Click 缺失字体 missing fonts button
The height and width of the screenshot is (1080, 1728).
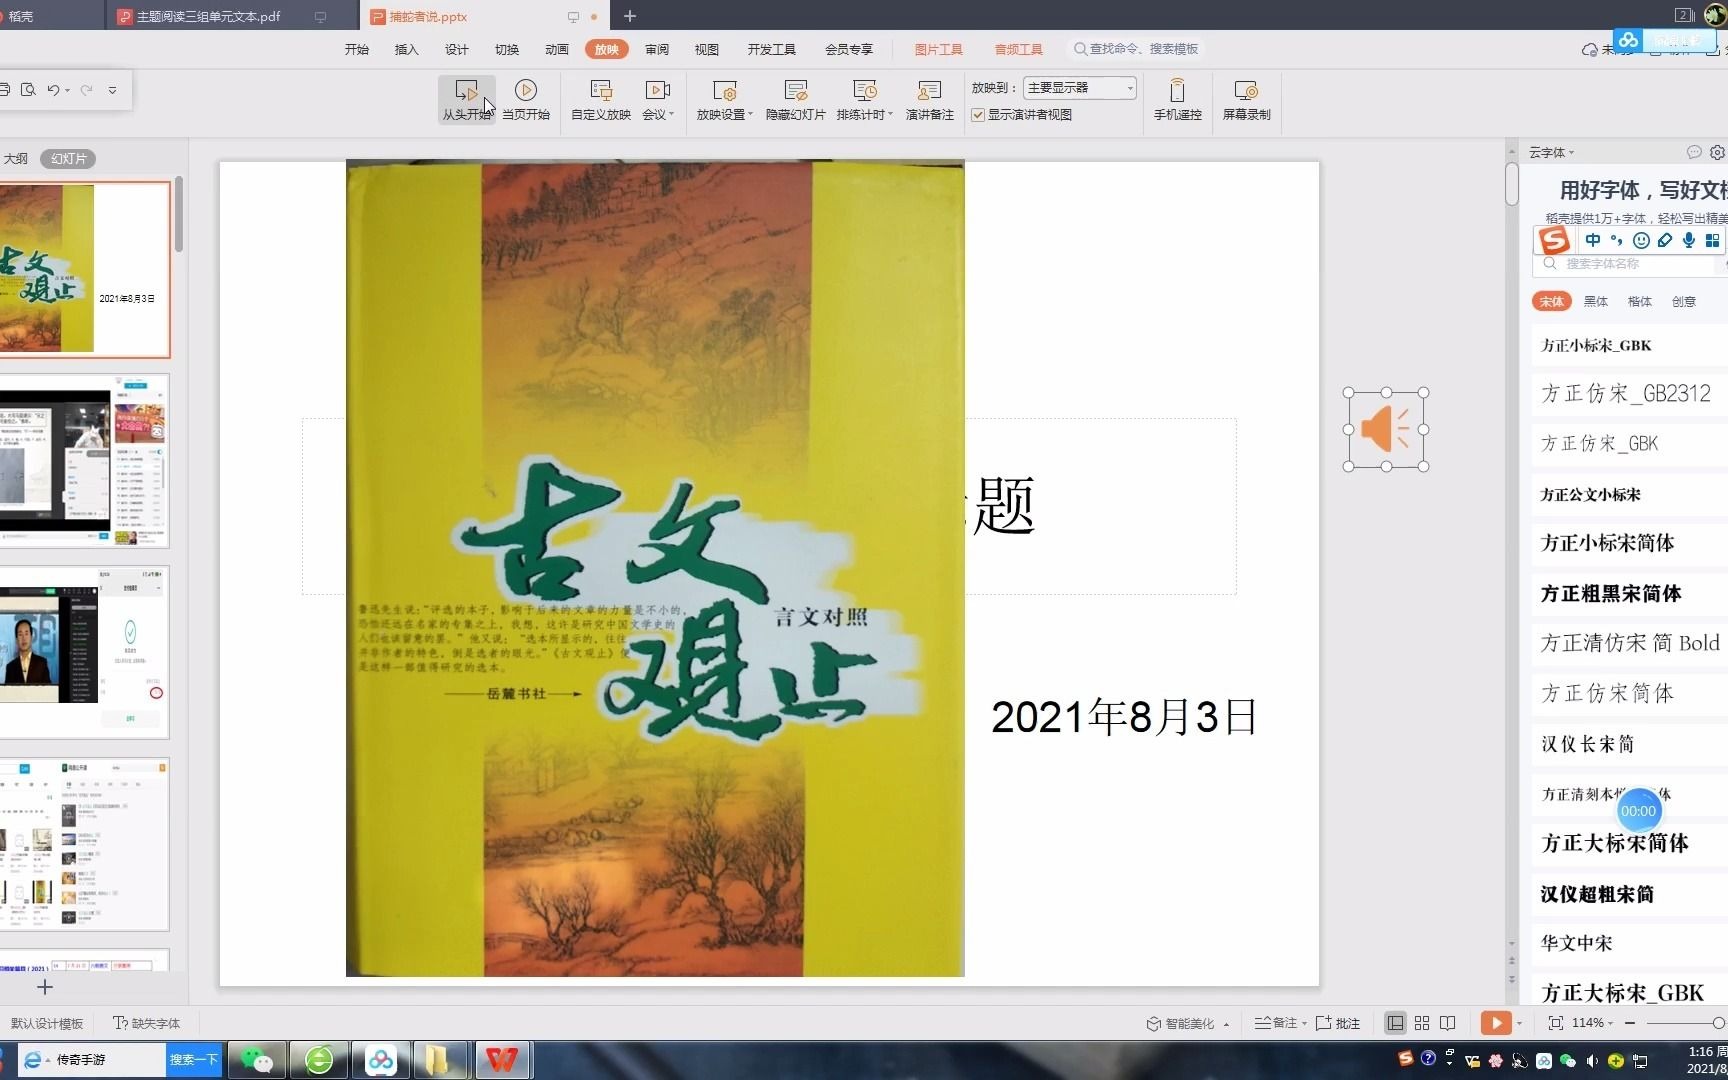(147, 1023)
